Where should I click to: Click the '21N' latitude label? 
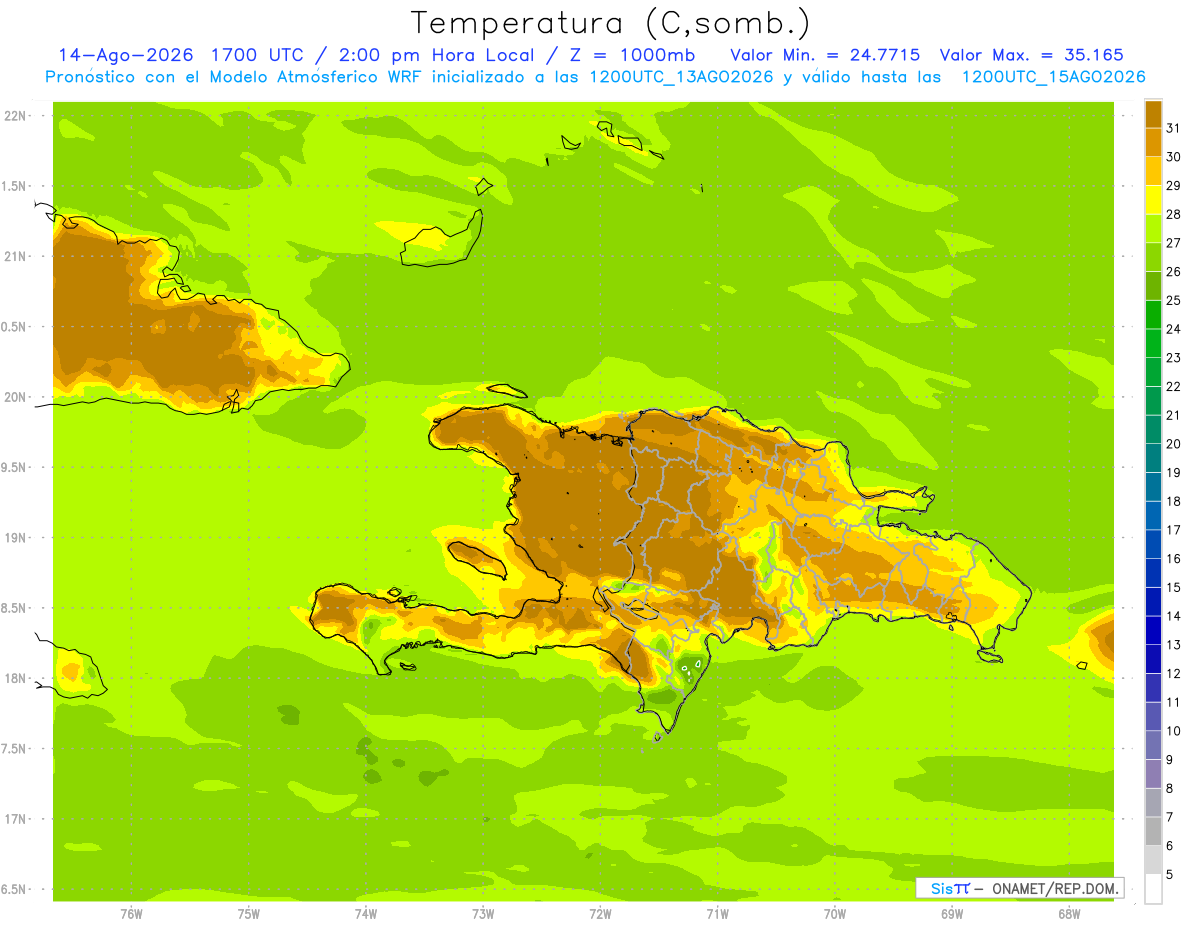click(17, 256)
